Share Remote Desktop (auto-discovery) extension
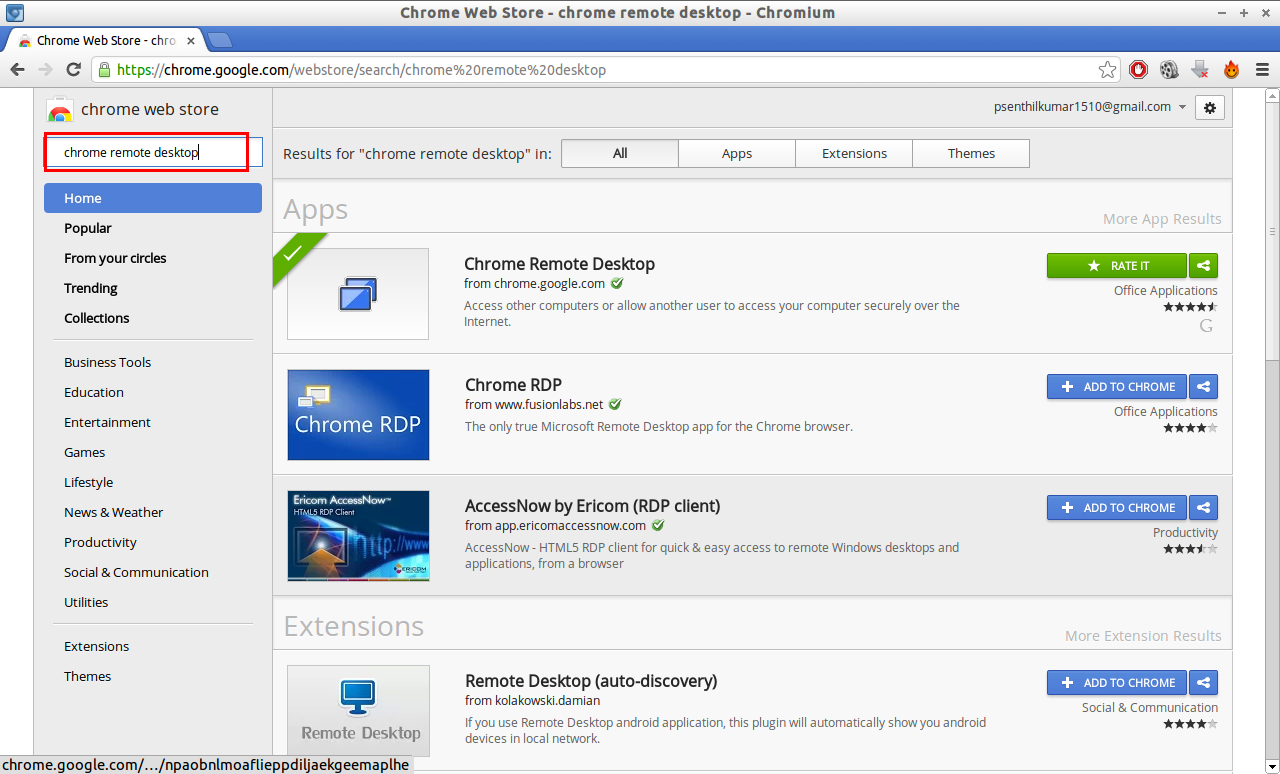The width and height of the screenshot is (1280, 774). click(x=1204, y=683)
